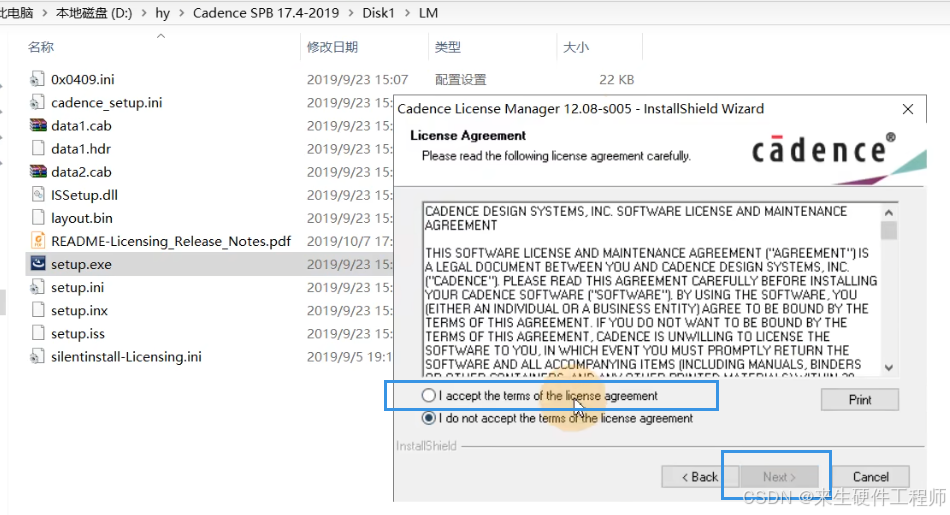Open Cadence SPB 17.4-2019 breadcrumb
The width and height of the screenshot is (950, 515).
pos(266,13)
